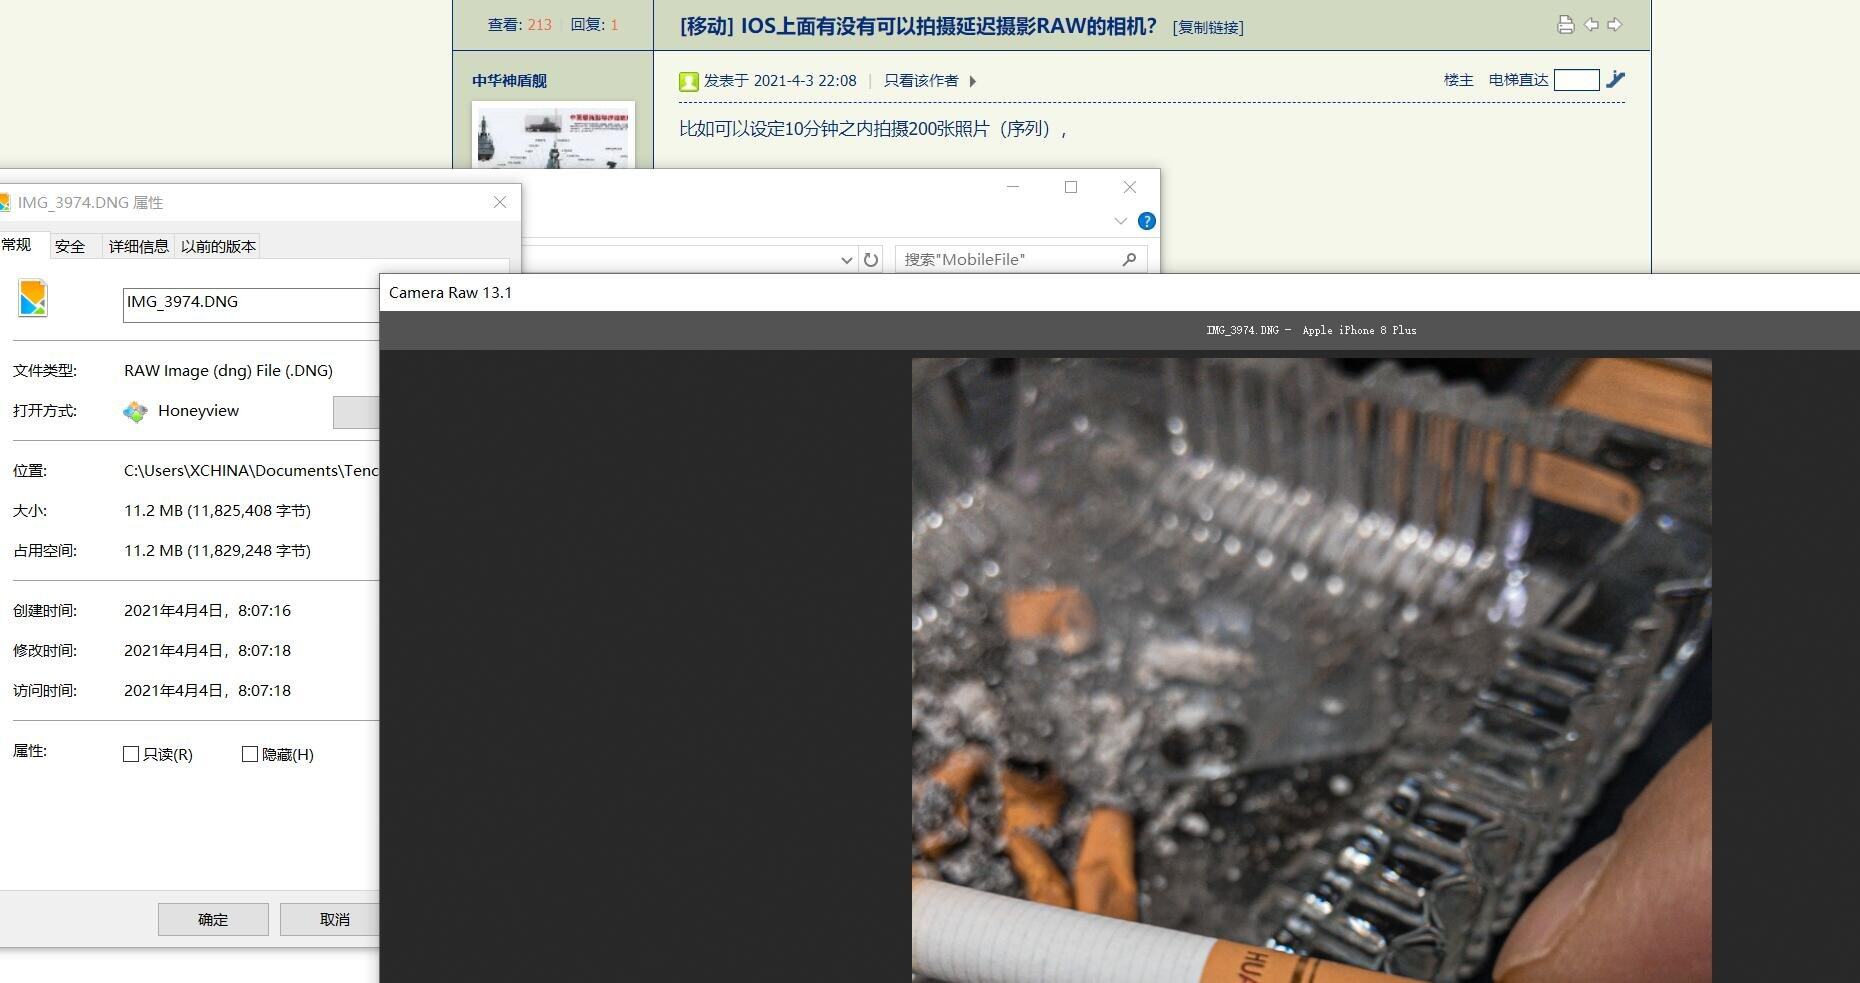Click the ashtray photo preview in Camera Raw
Viewport: 1860px width, 983px height.
[1311, 670]
